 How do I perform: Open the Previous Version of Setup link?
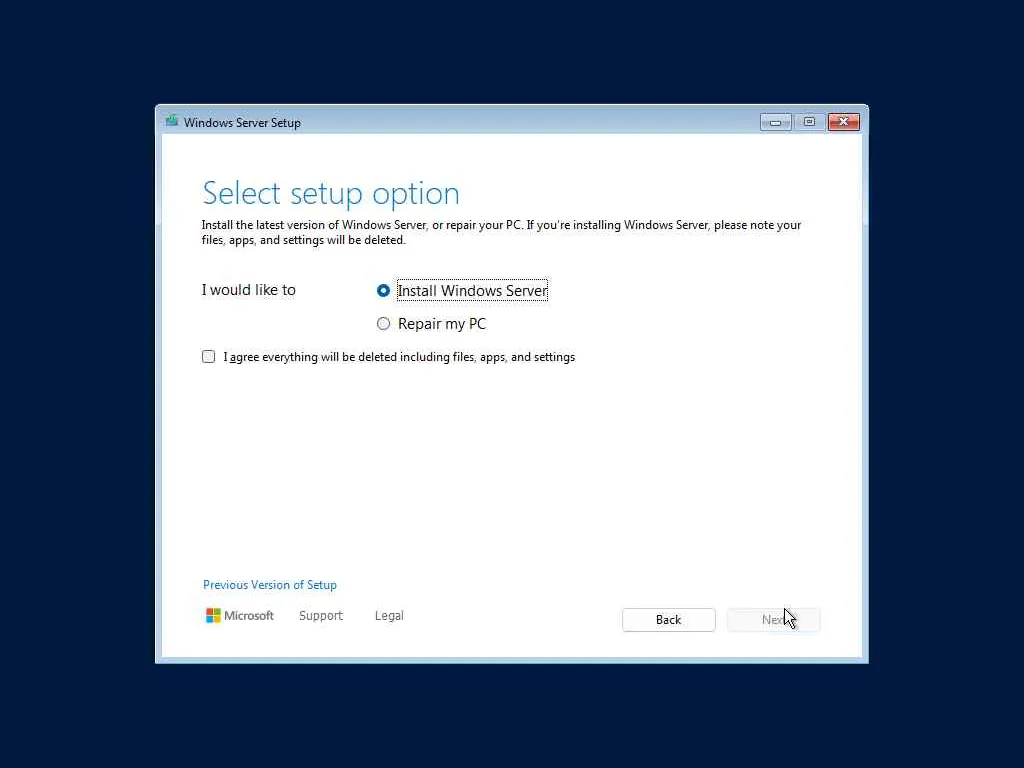[x=270, y=585]
